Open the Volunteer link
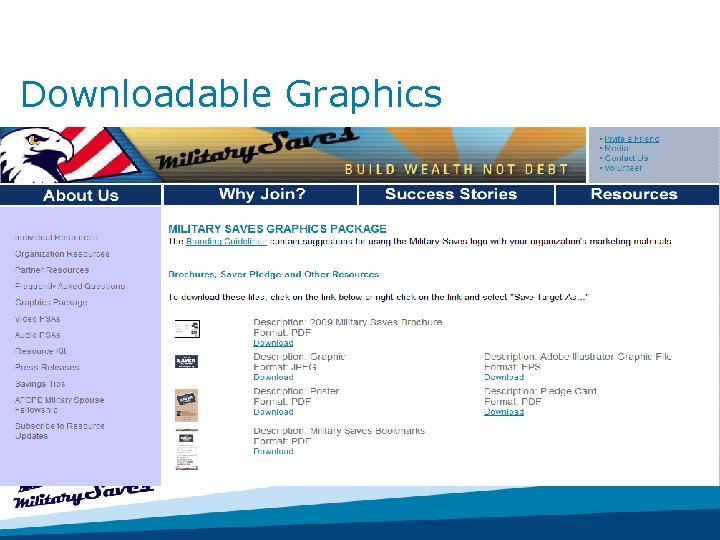This screenshot has height=540, width=720. (623, 168)
